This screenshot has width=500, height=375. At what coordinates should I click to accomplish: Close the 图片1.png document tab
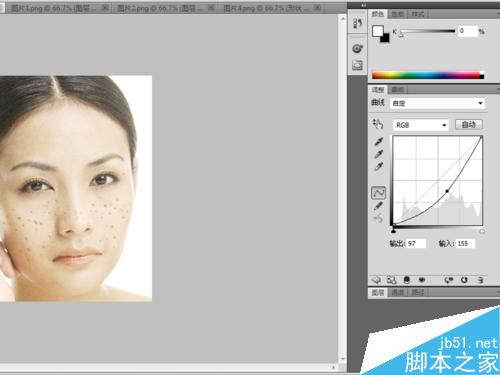[x=105, y=7]
